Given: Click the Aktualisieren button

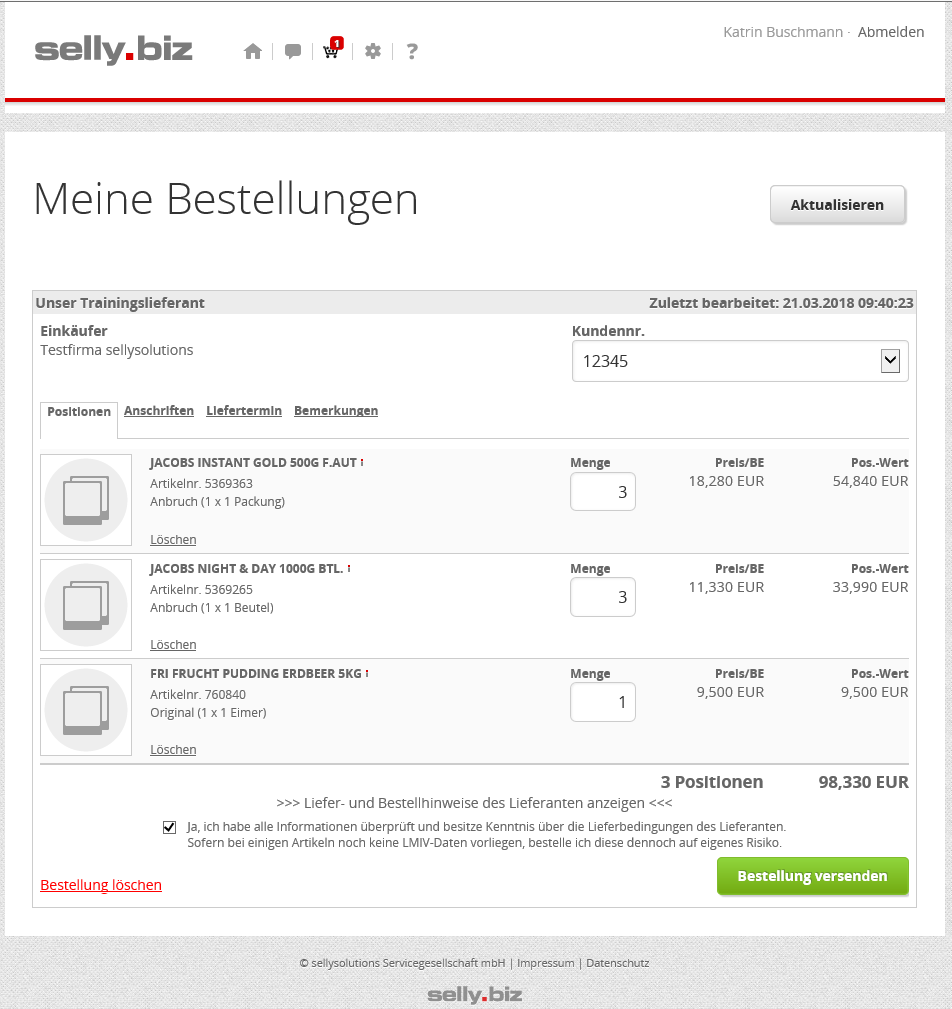Looking at the screenshot, I should 837,205.
